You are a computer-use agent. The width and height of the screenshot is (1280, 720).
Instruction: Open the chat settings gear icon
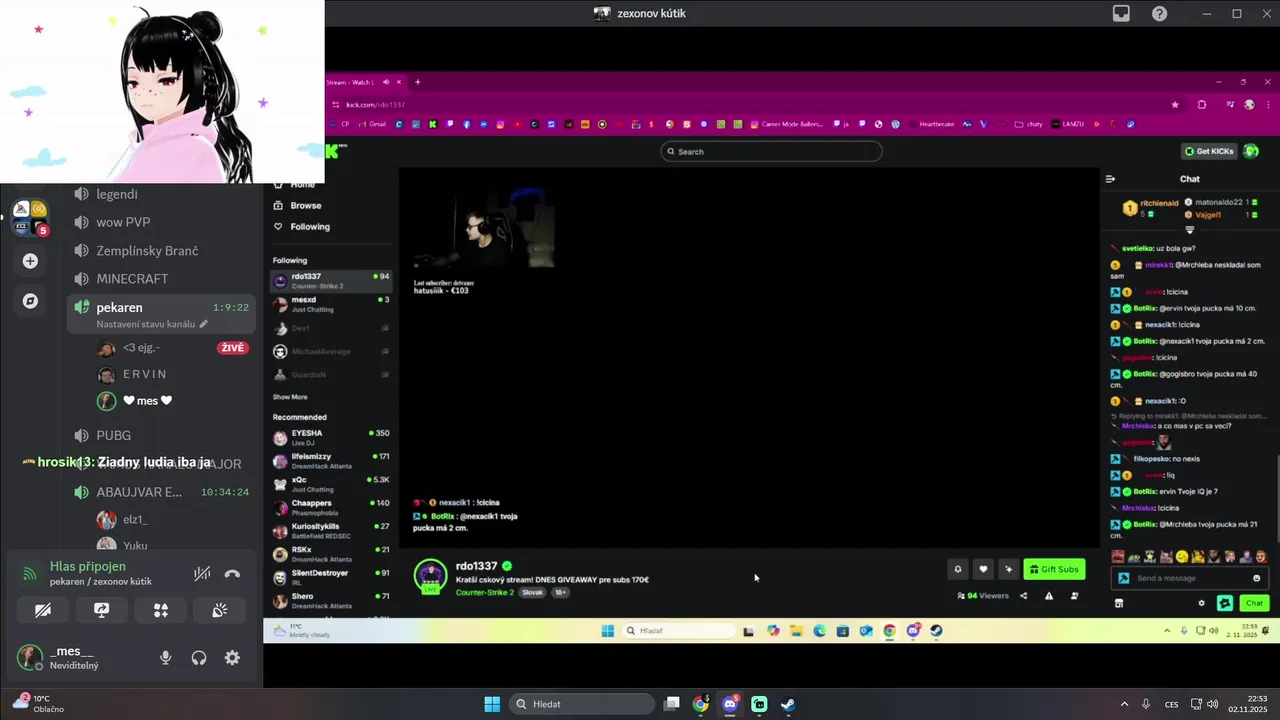pos(1201,603)
